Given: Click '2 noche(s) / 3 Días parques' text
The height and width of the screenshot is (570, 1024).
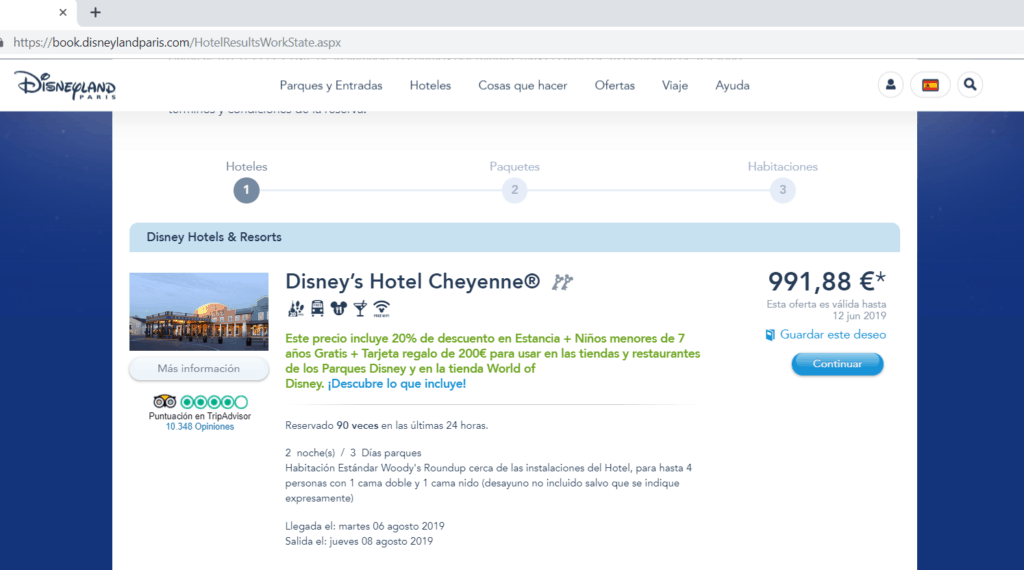Looking at the screenshot, I should tap(353, 453).
